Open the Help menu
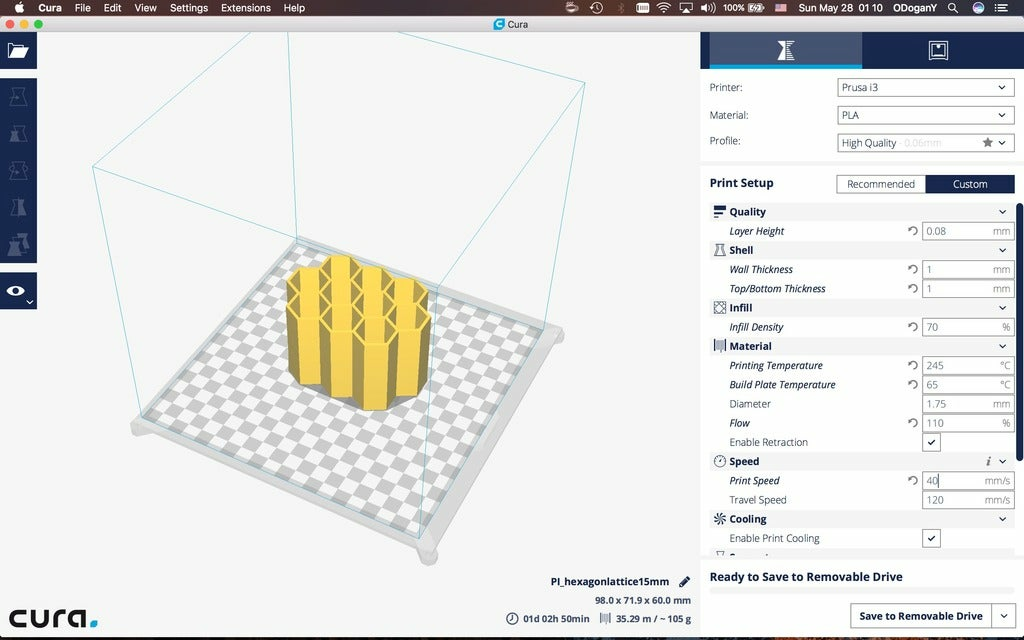Image resolution: width=1024 pixels, height=640 pixels. pos(294,8)
